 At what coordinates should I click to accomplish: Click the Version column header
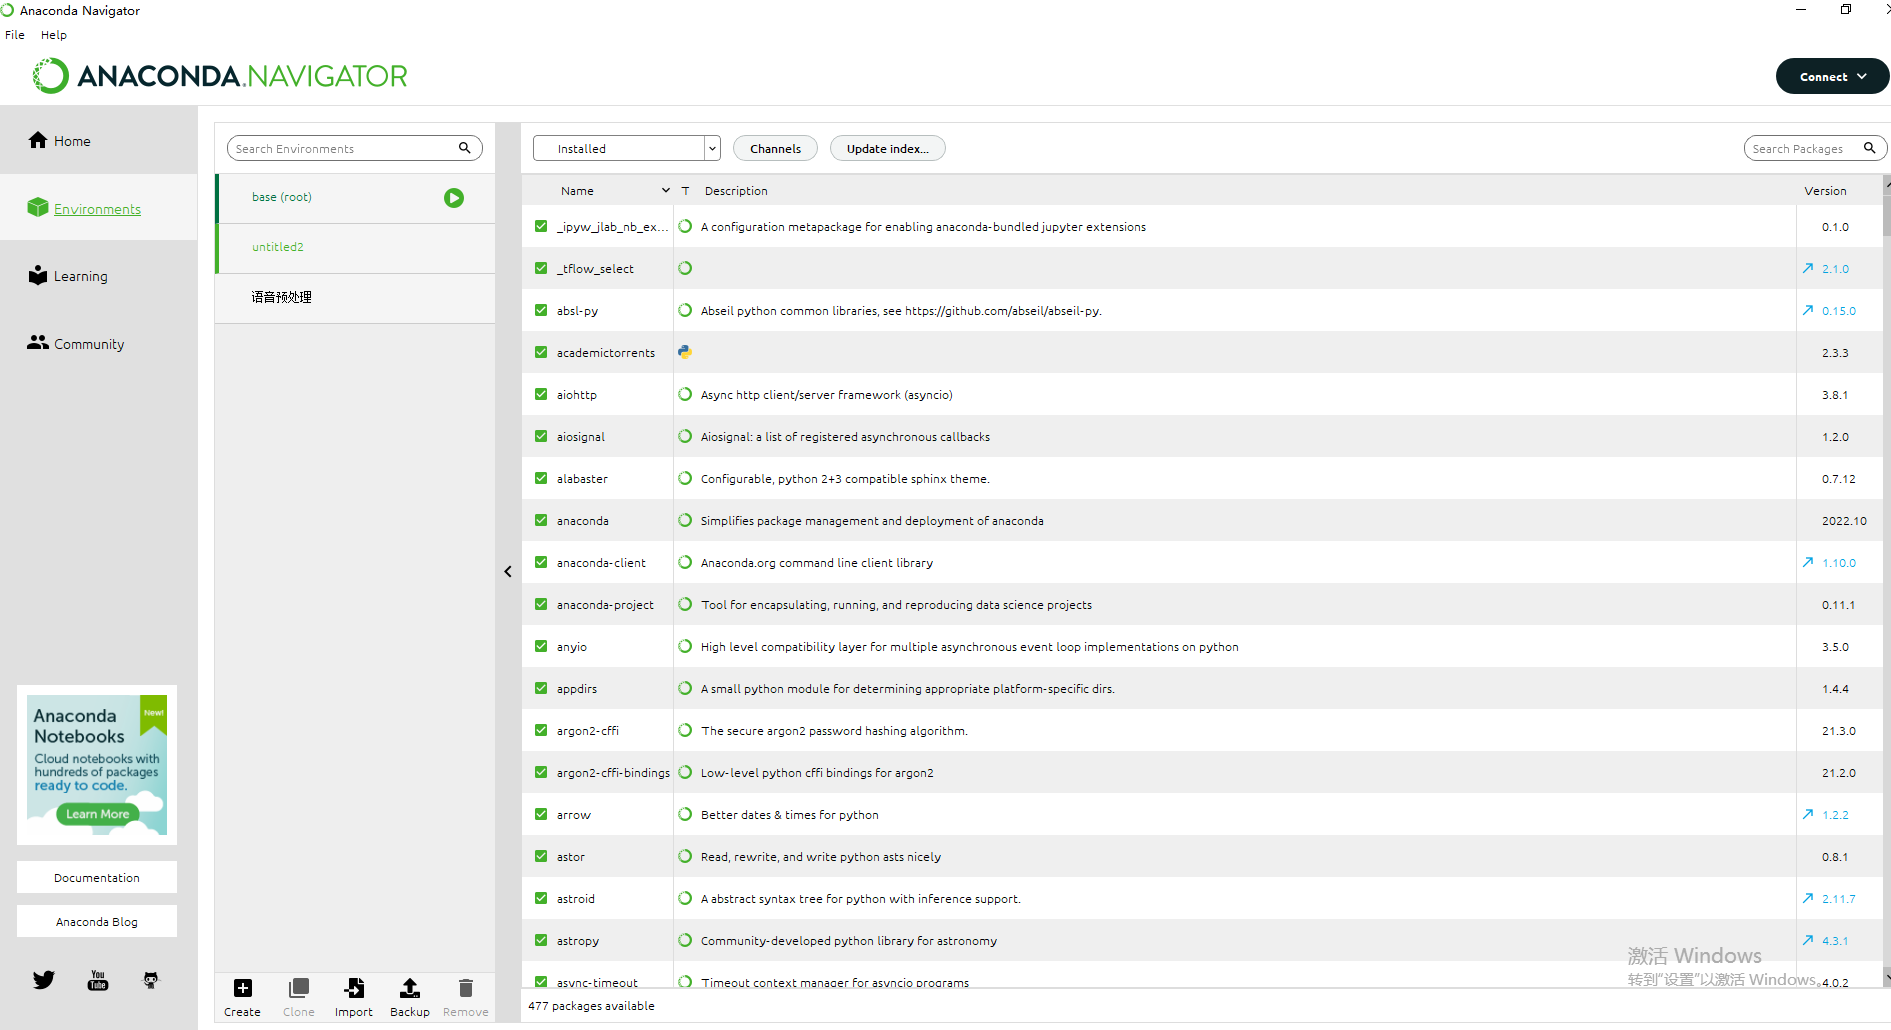point(1825,191)
